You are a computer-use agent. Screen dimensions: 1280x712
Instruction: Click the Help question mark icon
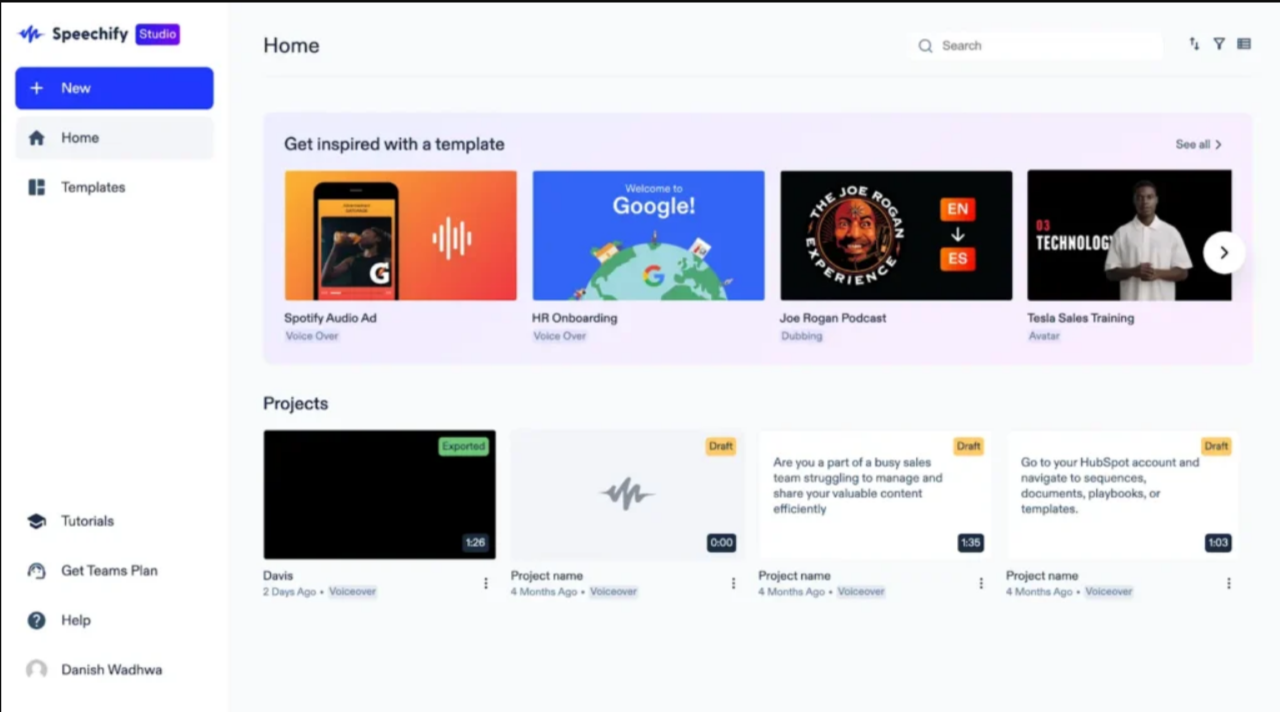coord(37,620)
